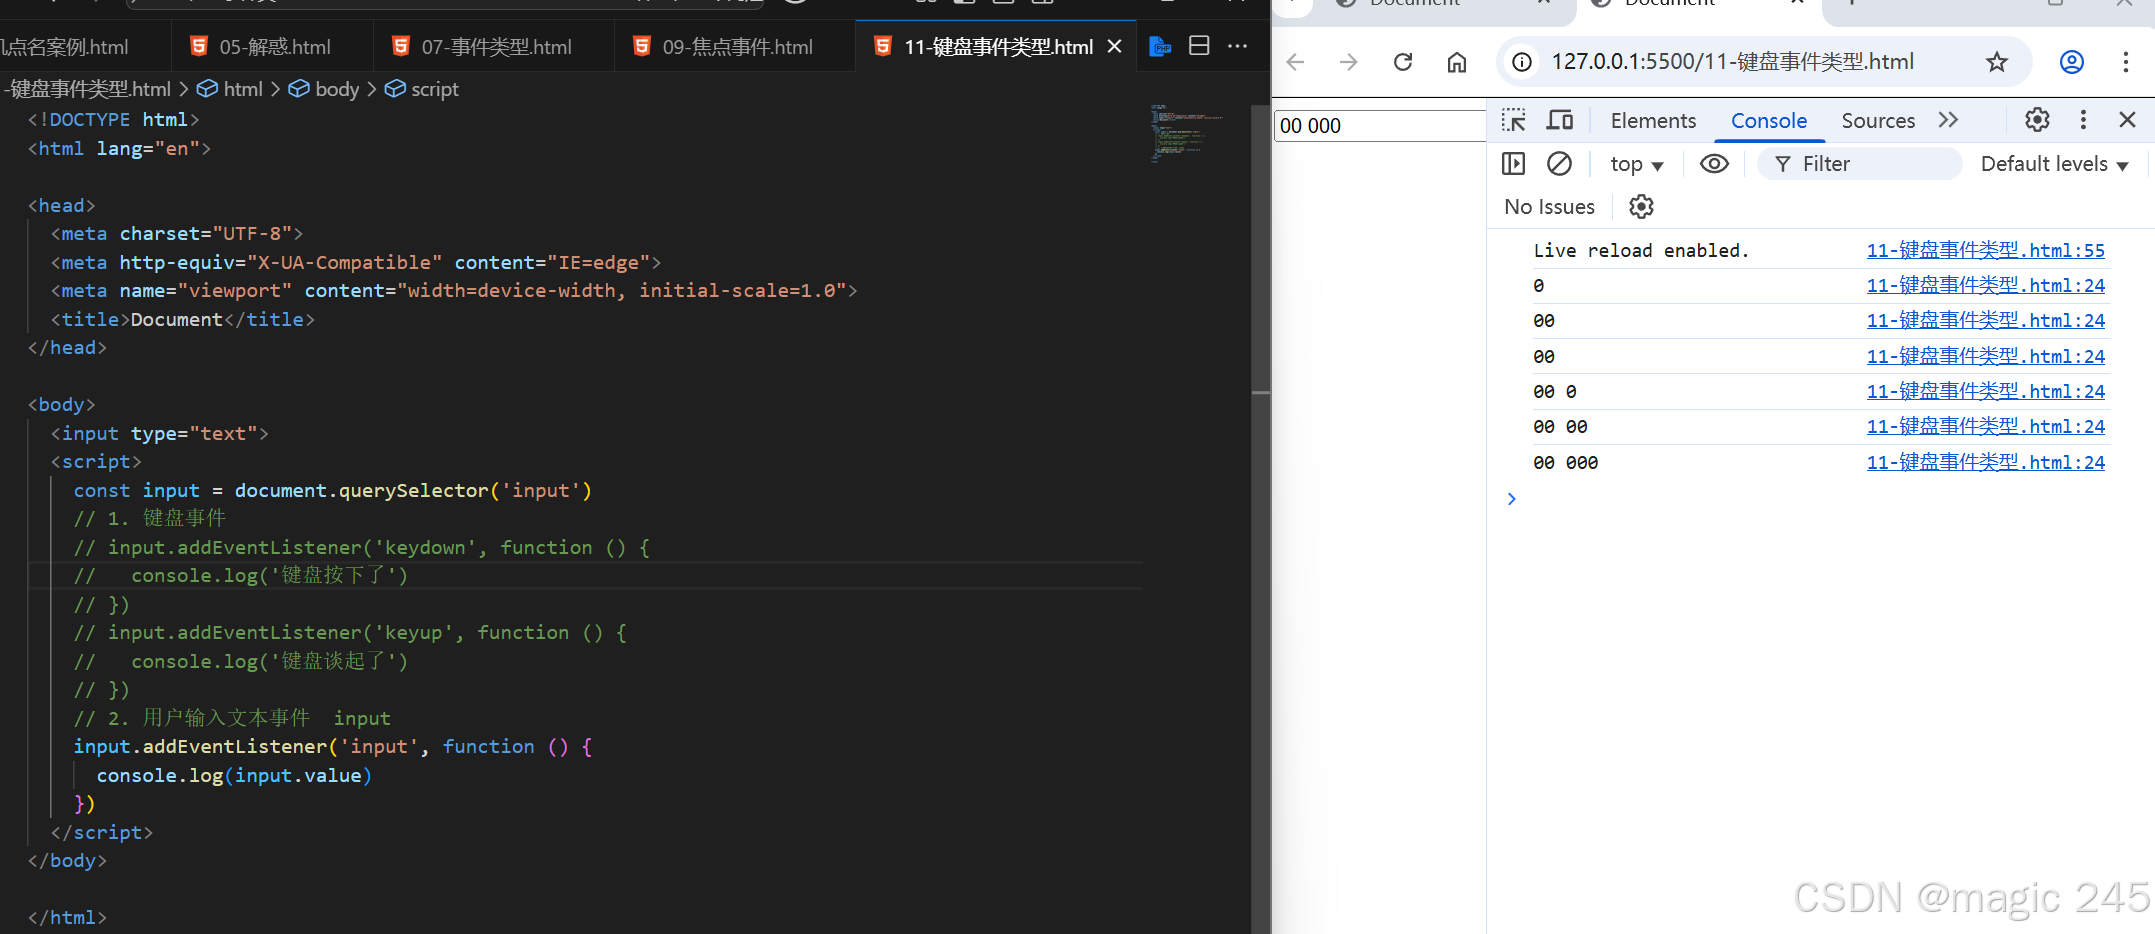The image size is (2155, 934).
Task: Select the Console tab in DevTools
Action: 1769,121
